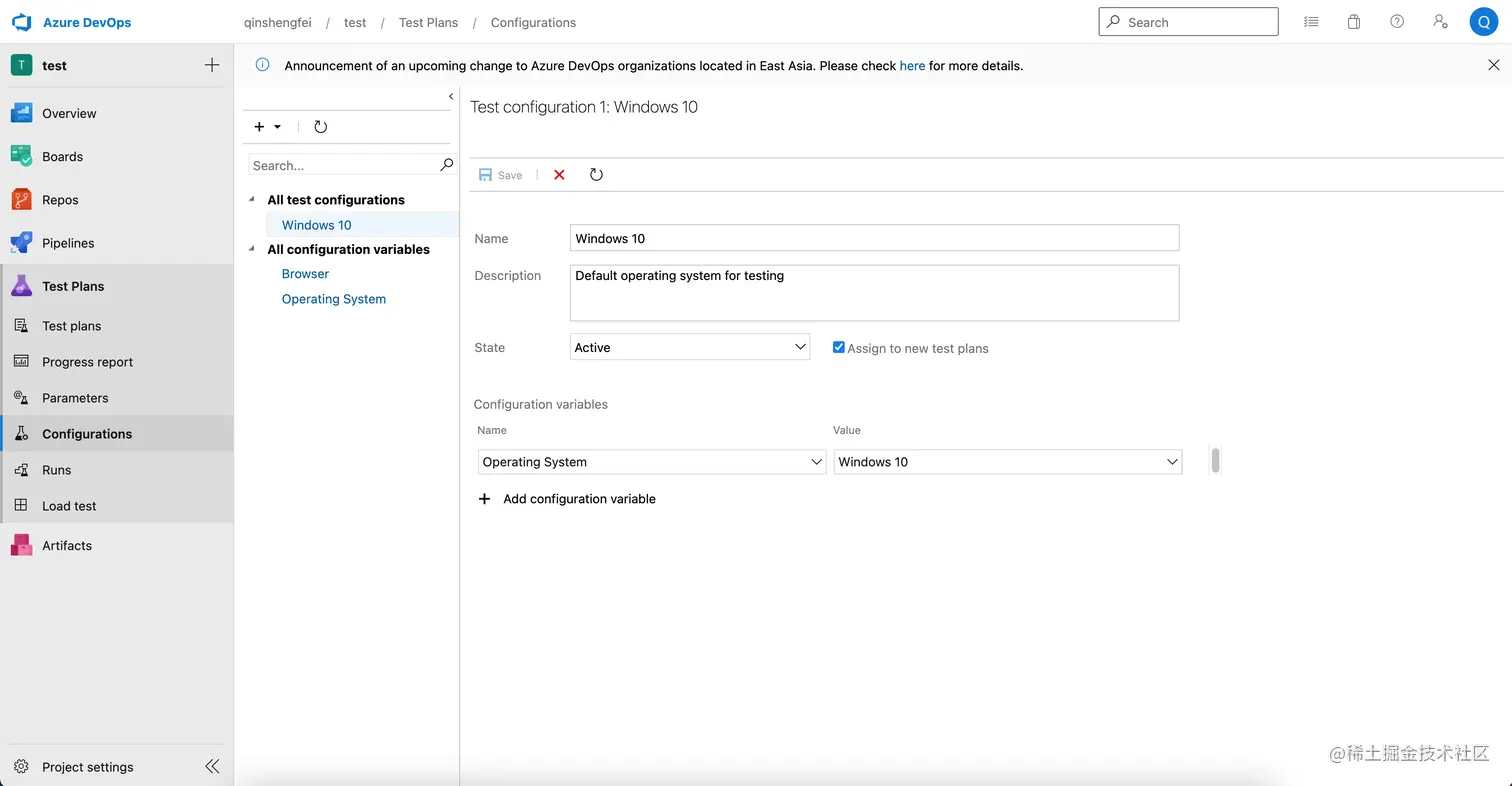Click the 'Configuration variables' section heading
This screenshot has width=1512, height=786.
pos(541,404)
